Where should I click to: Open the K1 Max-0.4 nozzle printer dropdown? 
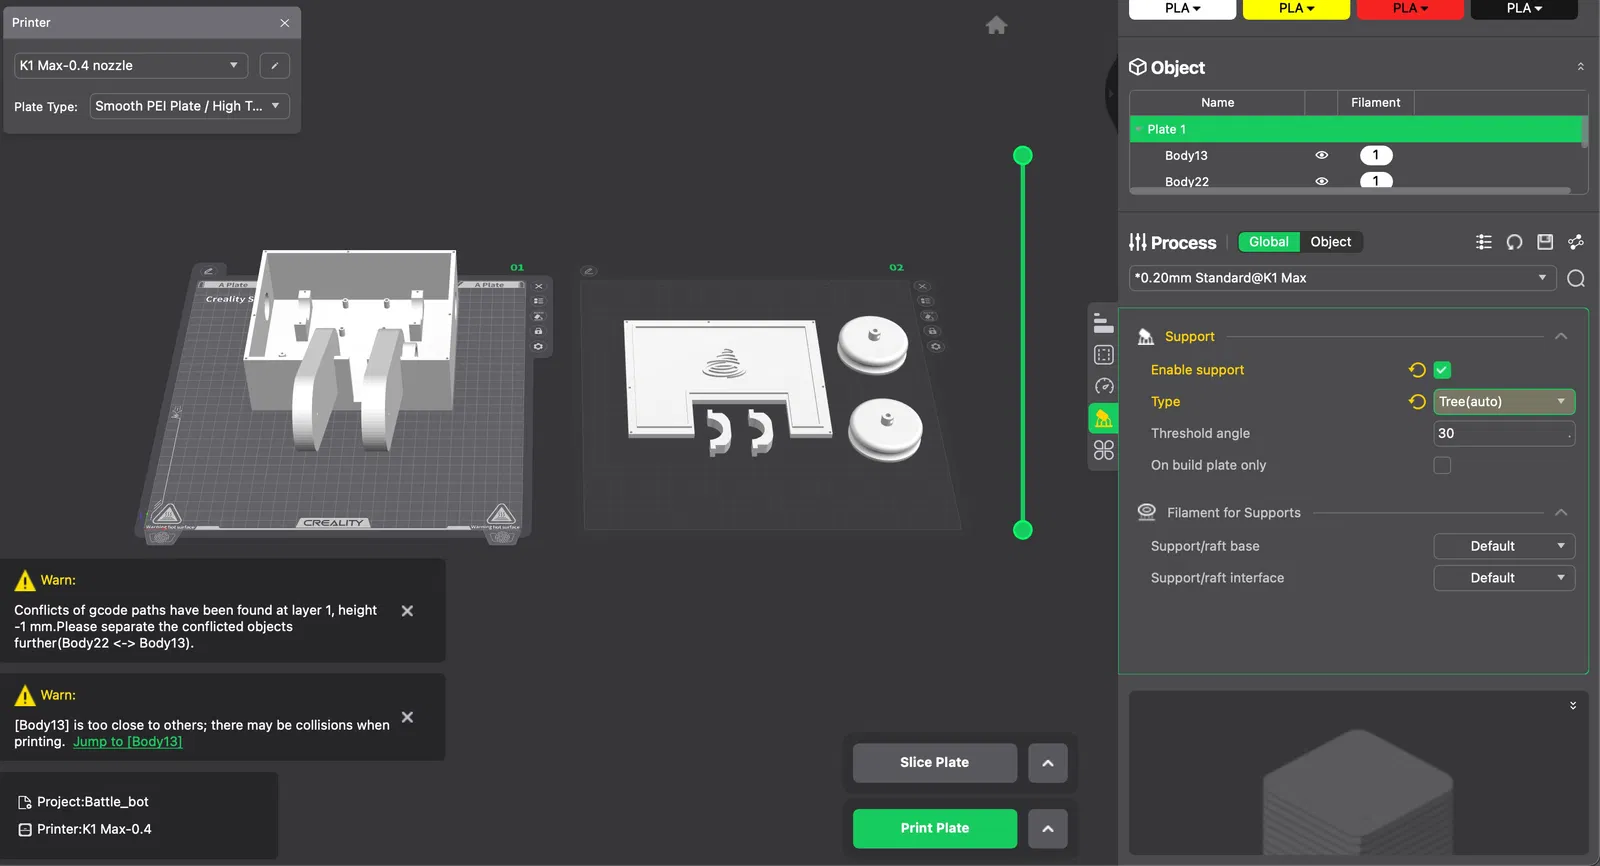click(131, 66)
